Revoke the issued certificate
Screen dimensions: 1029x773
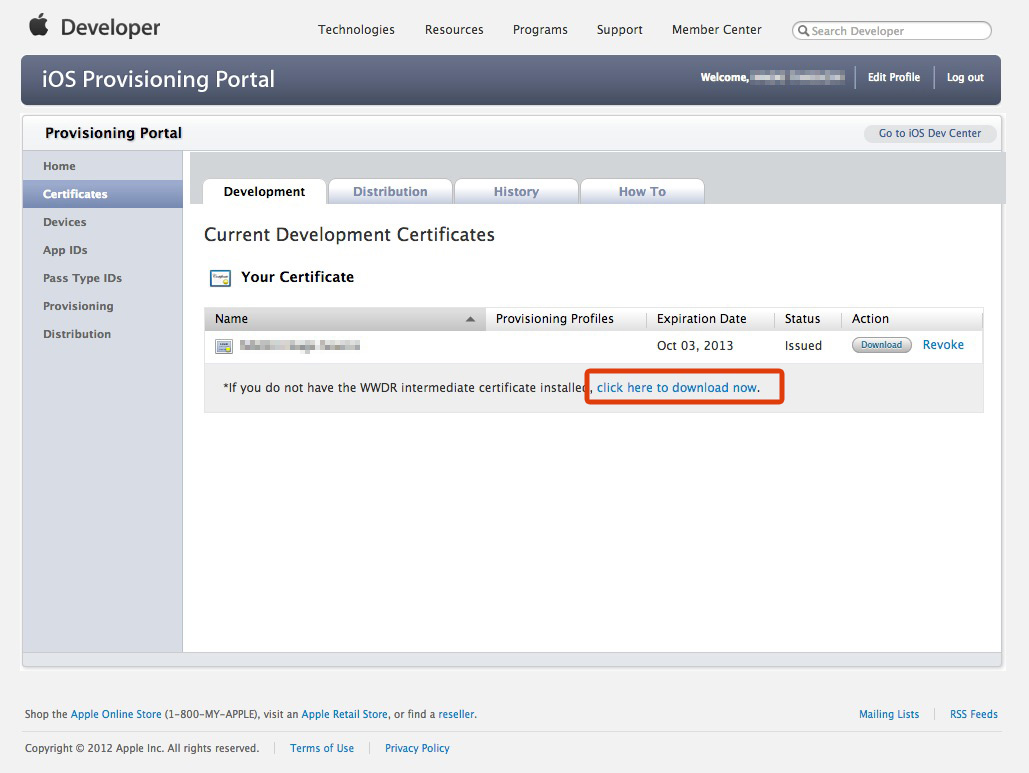[943, 345]
